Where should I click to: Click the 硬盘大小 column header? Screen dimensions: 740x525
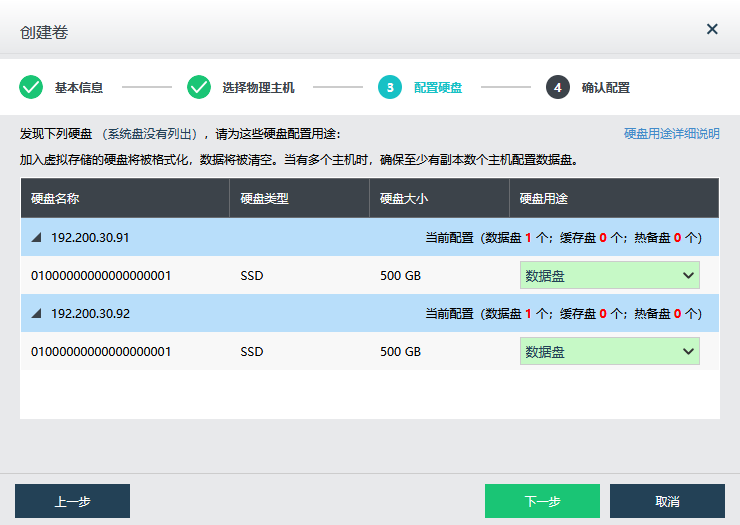point(404,198)
